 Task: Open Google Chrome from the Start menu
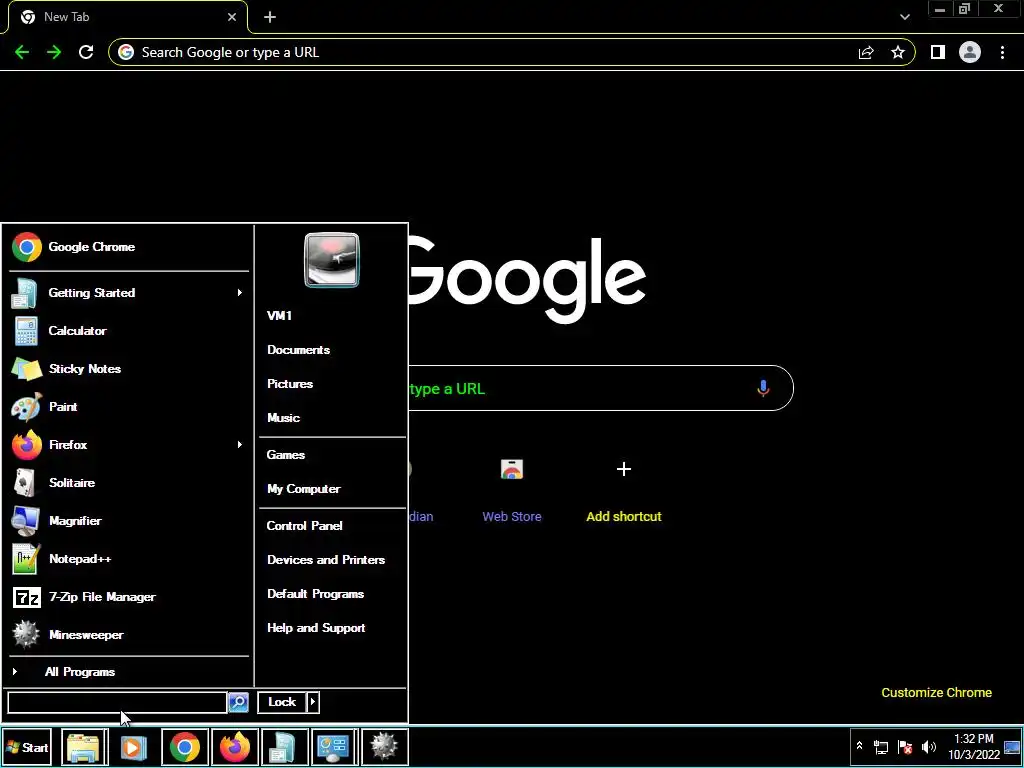coord(129,247)
